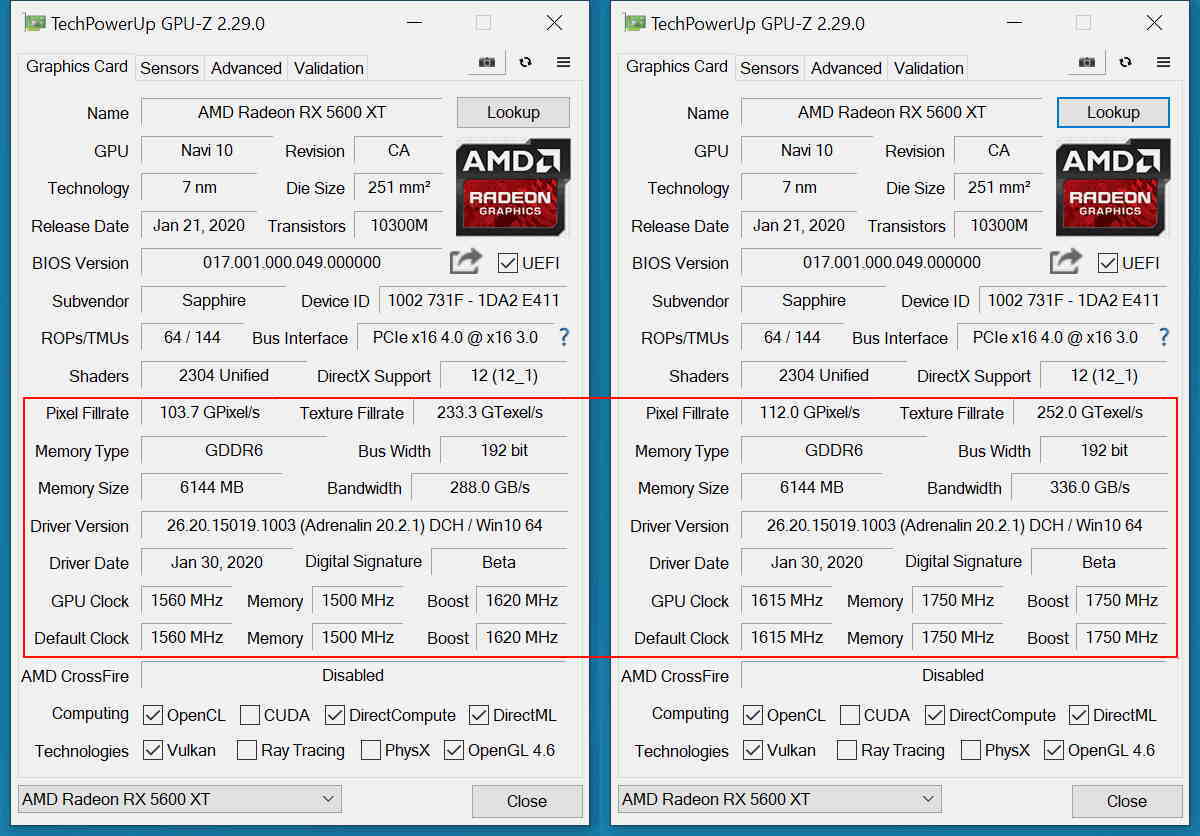Enable Ray Tracing checkbox in right window

pyautogui.click(x=845, y=750)
